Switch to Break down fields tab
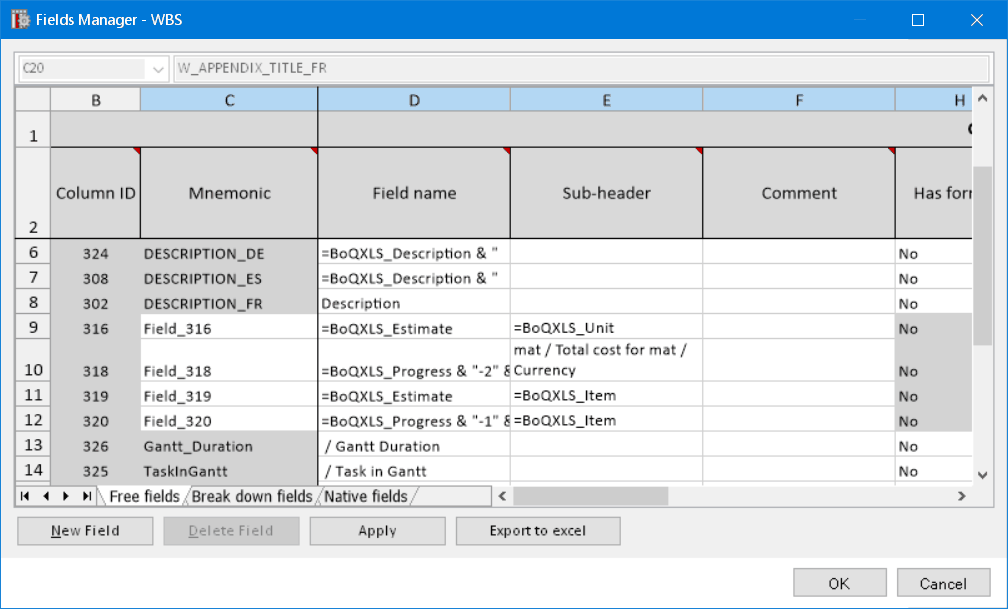The width and height of the screenshot is (1008, 609). point(252,496)
